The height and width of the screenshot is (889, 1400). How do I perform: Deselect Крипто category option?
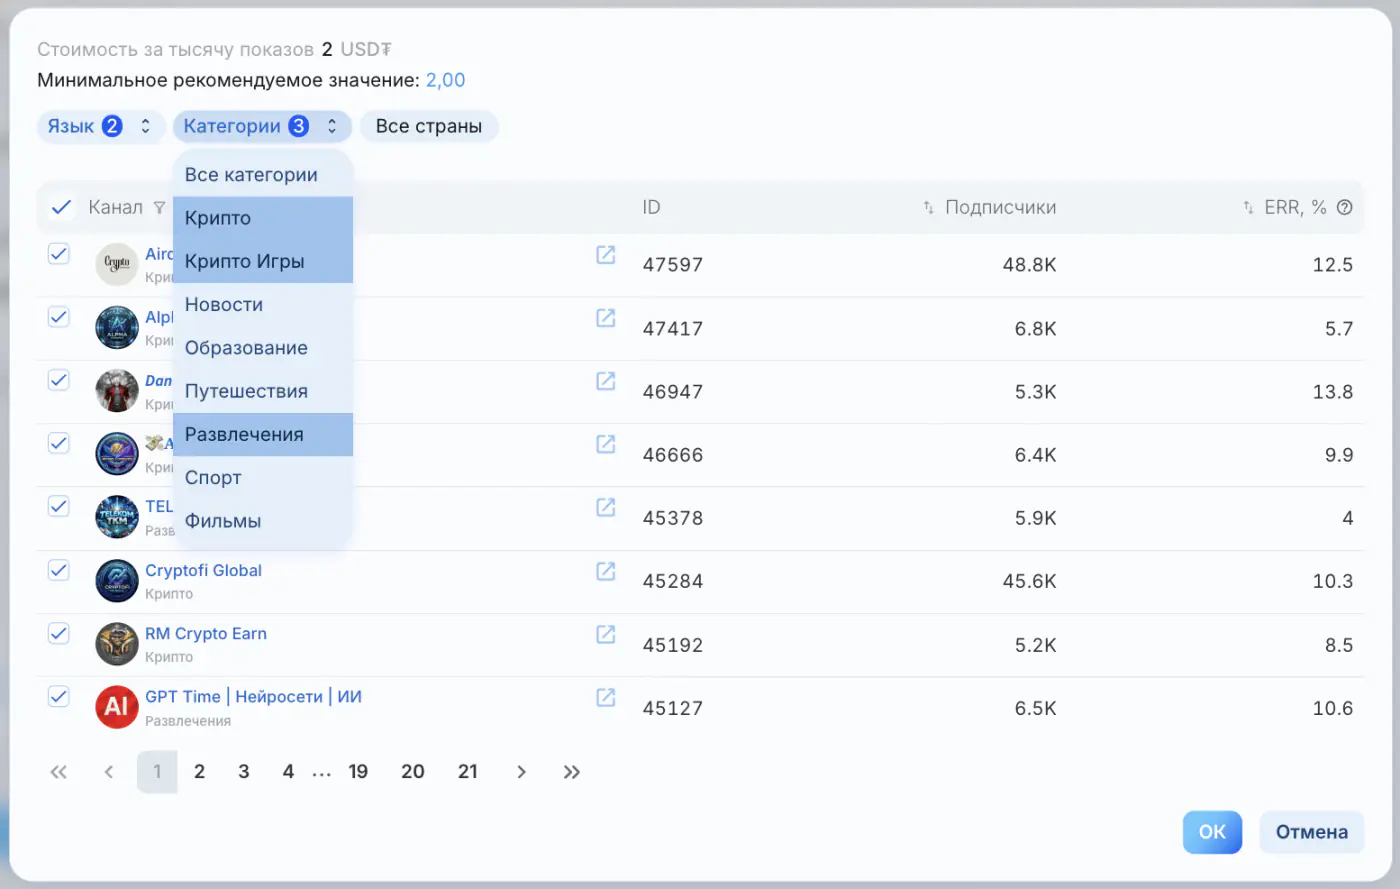pyautogui.click(x=263, y=218)
